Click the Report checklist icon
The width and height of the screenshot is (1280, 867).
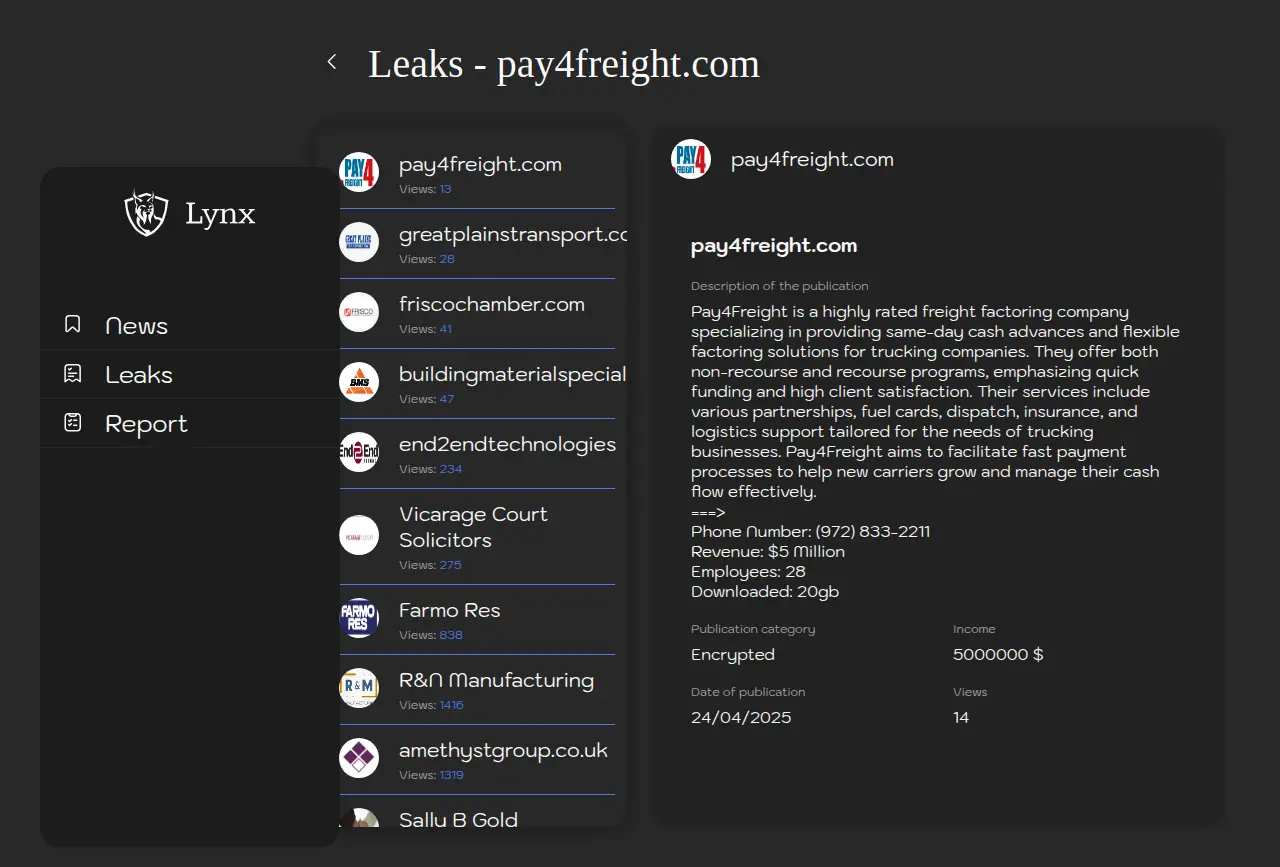73,423
